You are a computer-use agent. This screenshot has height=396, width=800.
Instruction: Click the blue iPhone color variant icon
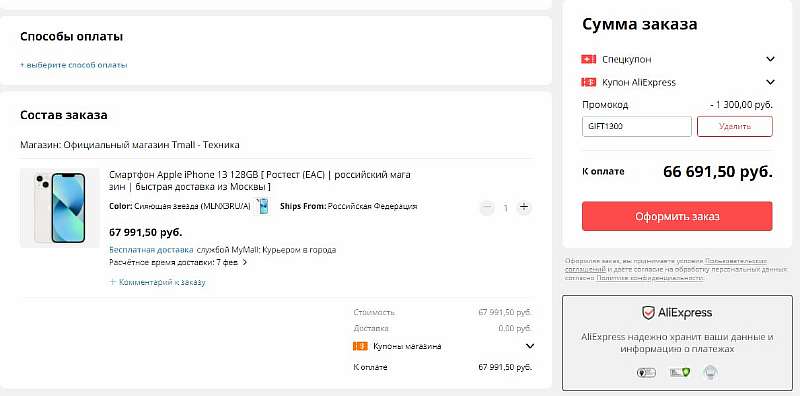point(263,206)
